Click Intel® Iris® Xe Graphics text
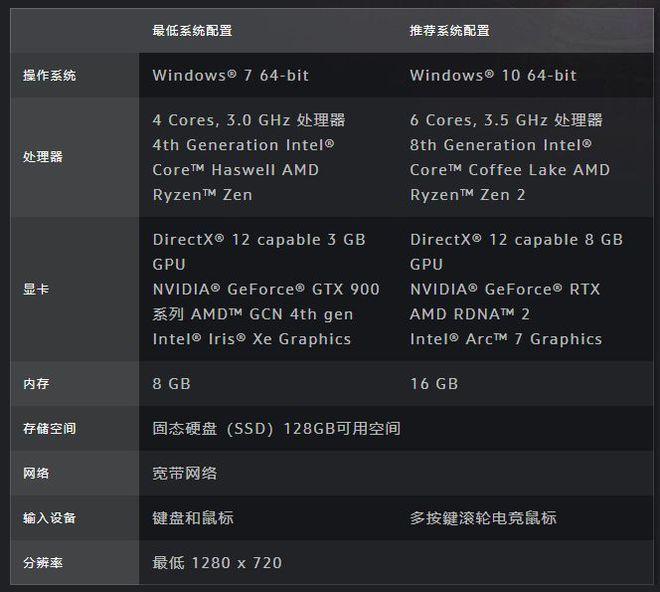This screenshot has height=592, width=660. coord(252,339)
